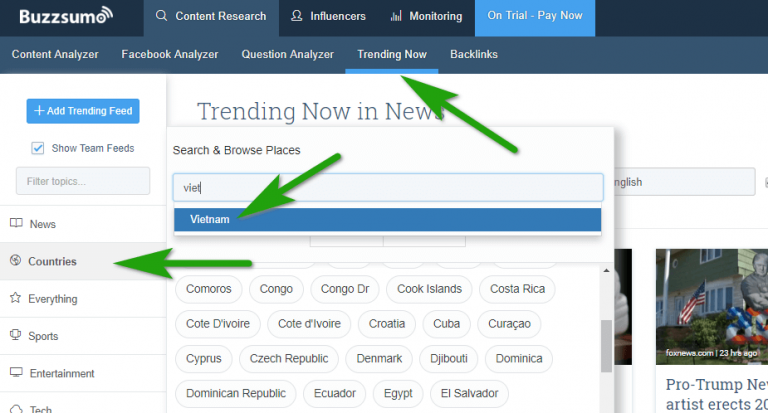
Task: Click the Tech cloud icon
Action: pyautogui.click(x=16, y=409)
